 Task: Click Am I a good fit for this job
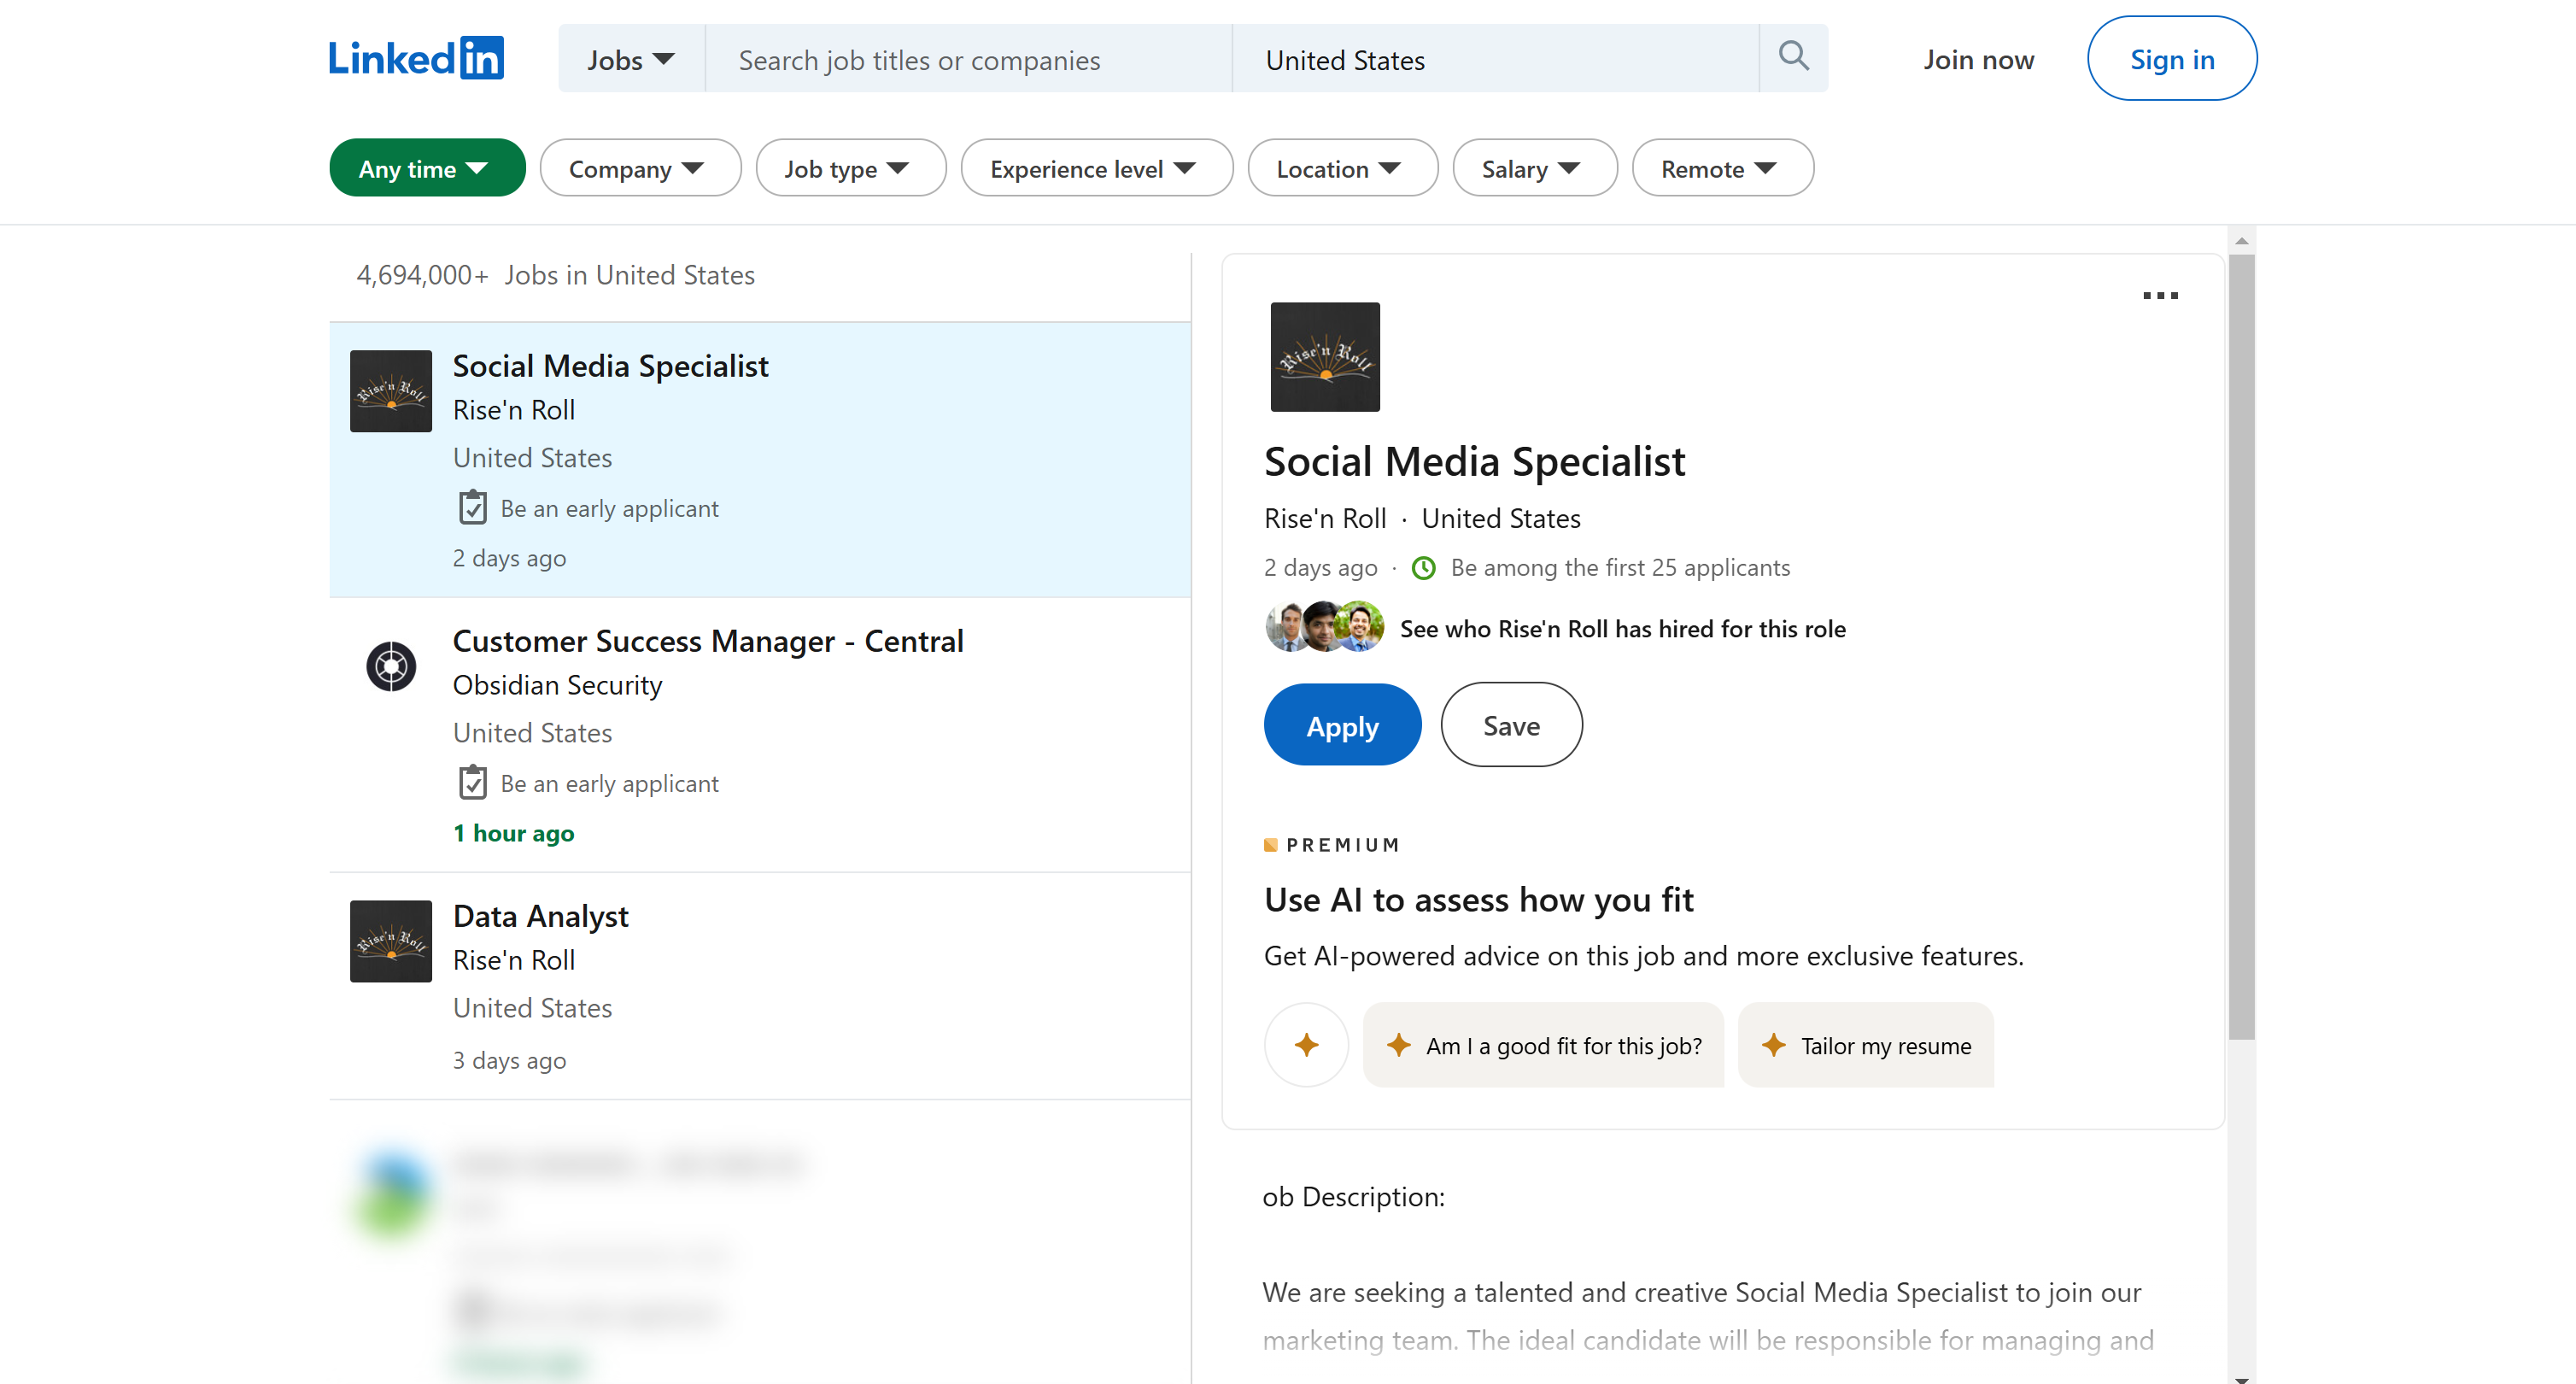point(1543,1045)
